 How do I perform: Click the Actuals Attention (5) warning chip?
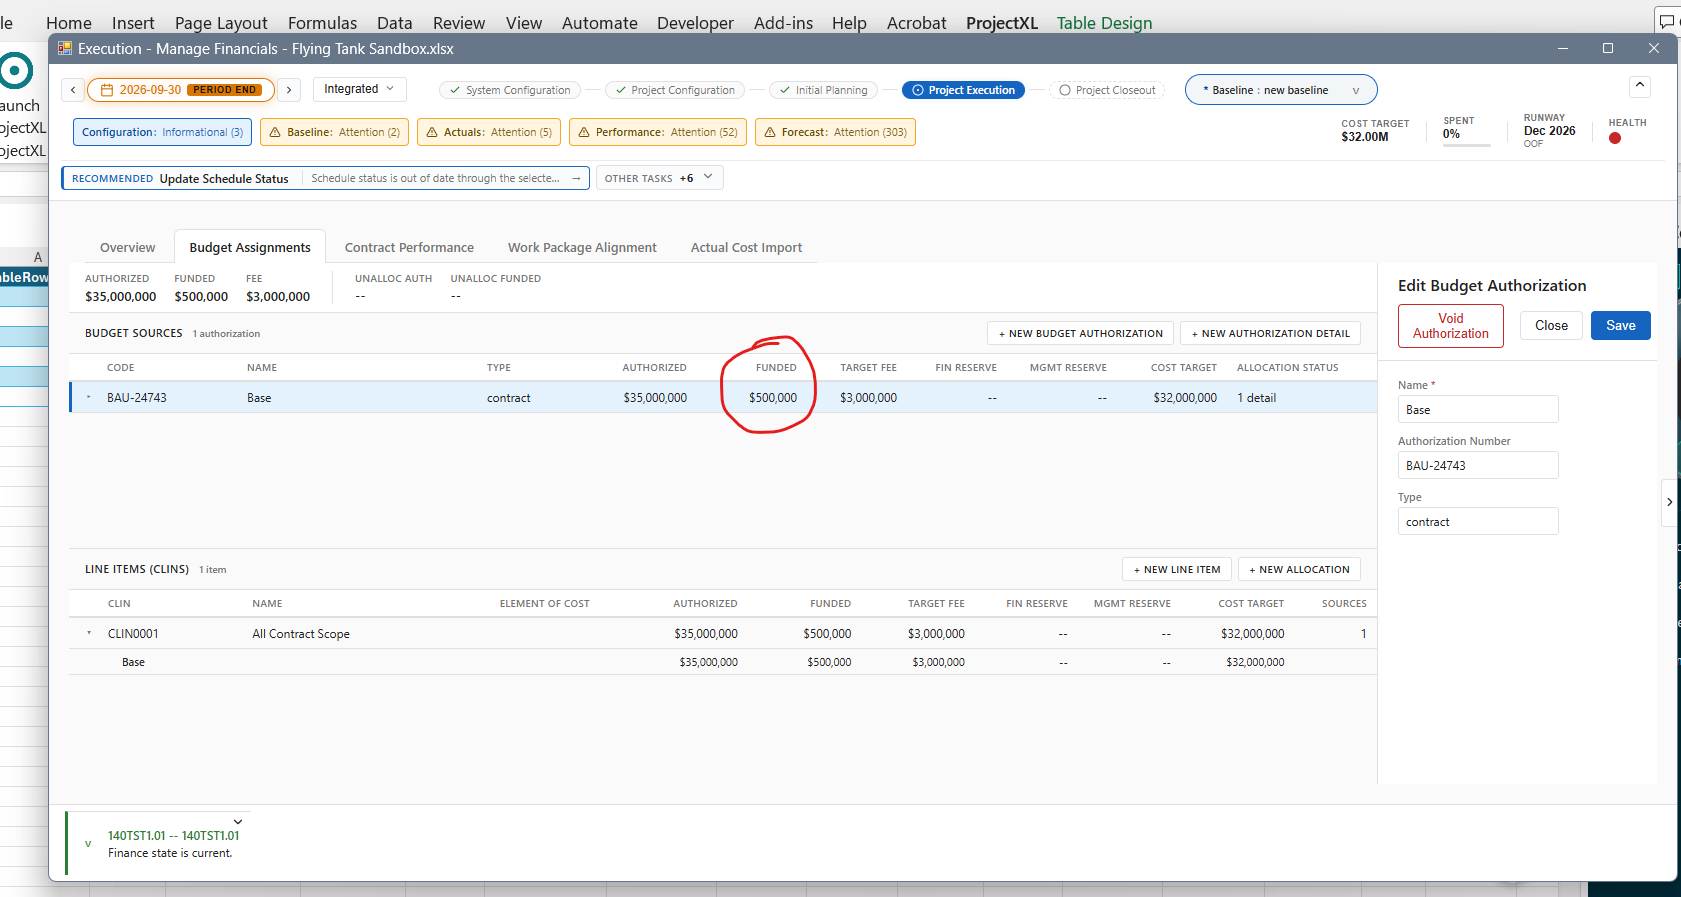point(489,132)
